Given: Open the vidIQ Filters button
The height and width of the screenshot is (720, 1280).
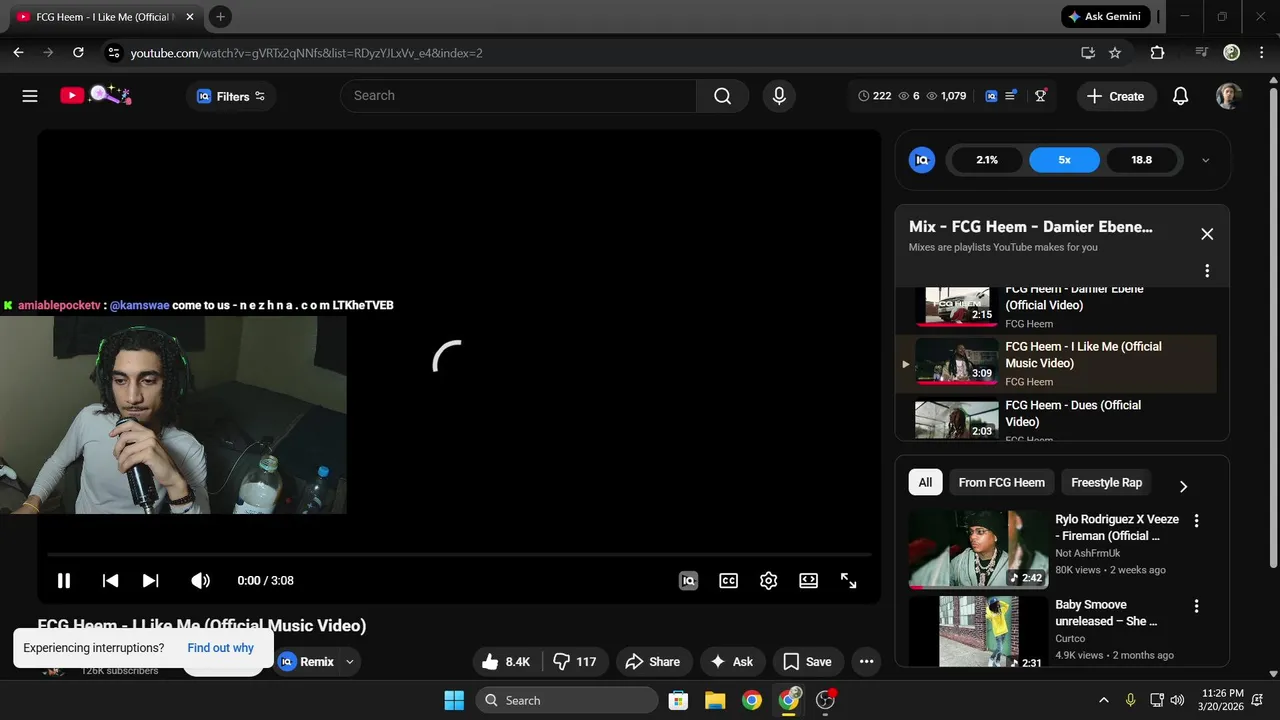Looking at the screenshot, I should [x=231, y=96].
